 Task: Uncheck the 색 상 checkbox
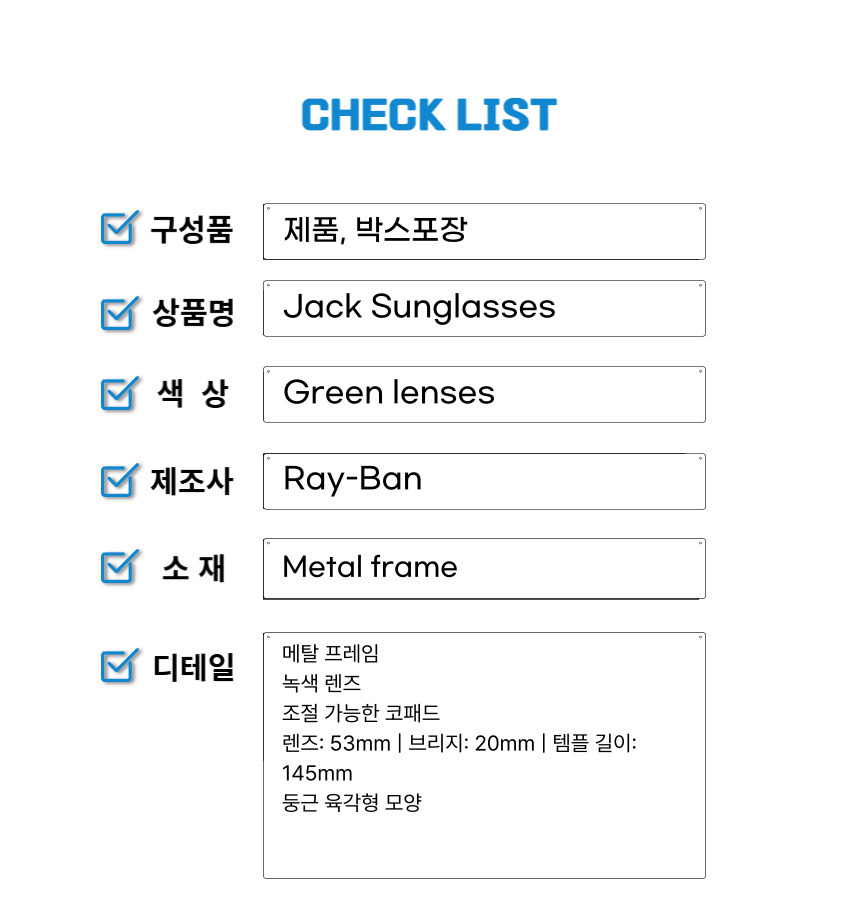tap(119, 394)
